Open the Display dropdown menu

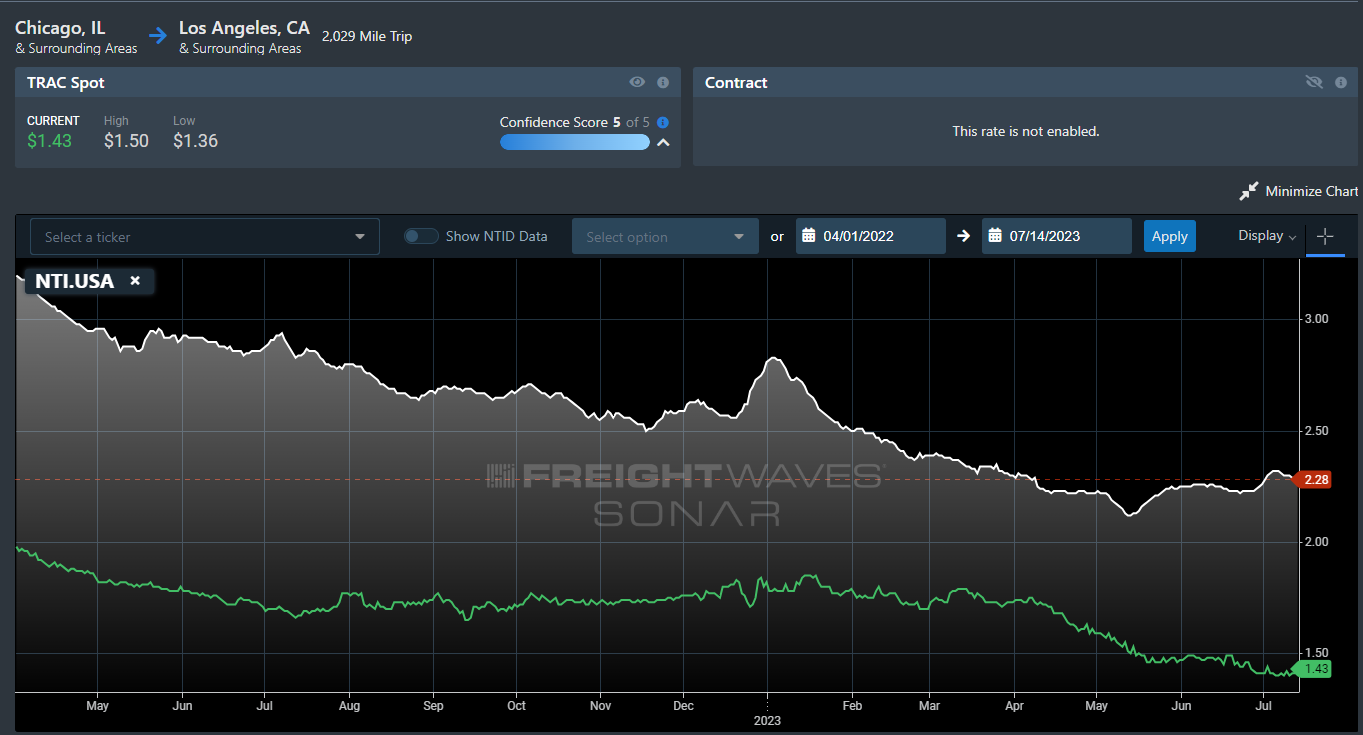tap(1267, 236)
